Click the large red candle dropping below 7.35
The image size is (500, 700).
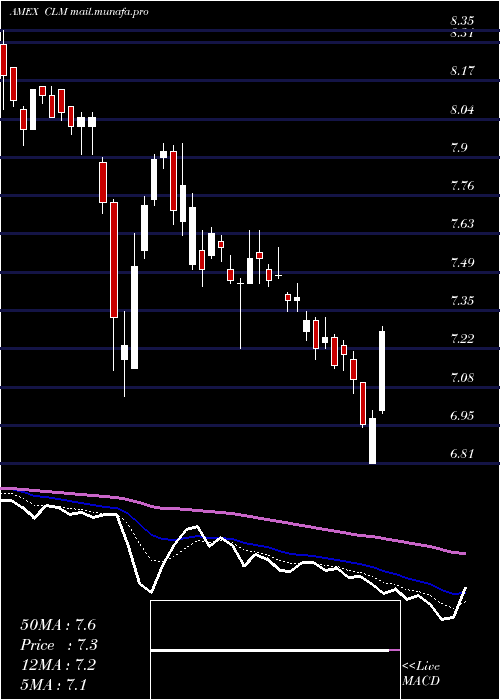coord(114,260)
